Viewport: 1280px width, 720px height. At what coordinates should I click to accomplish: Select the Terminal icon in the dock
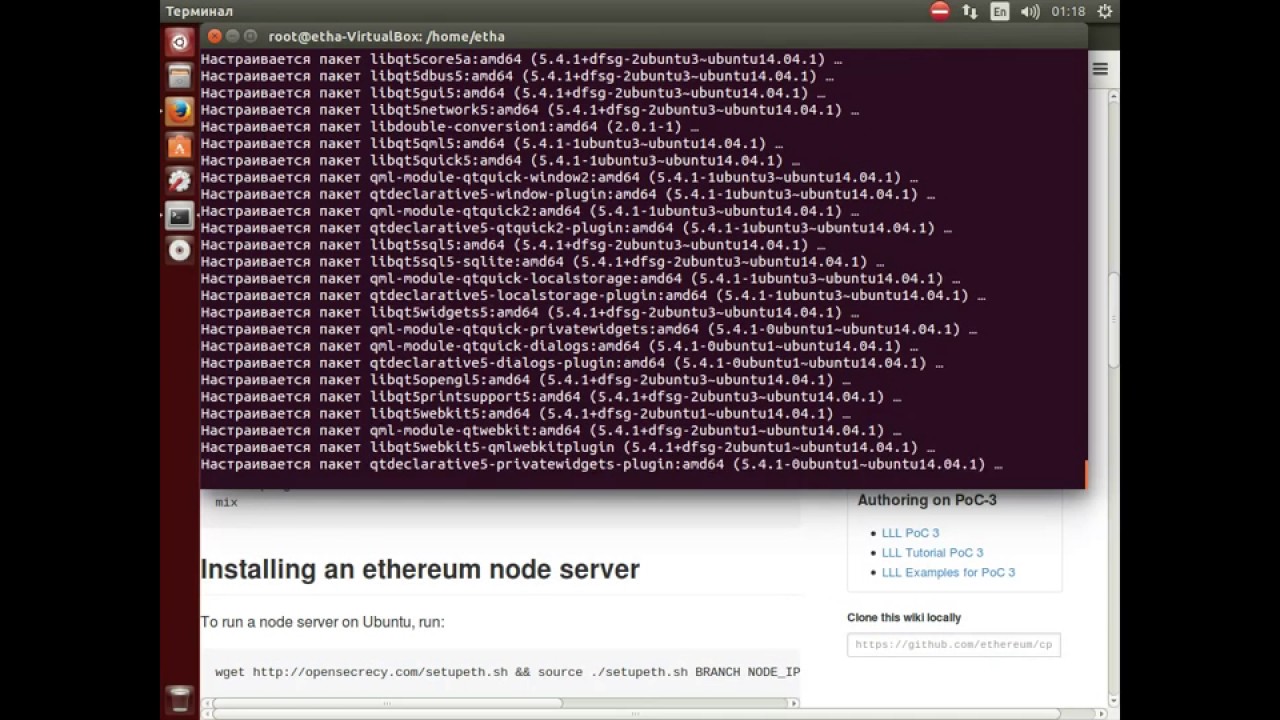179,215
